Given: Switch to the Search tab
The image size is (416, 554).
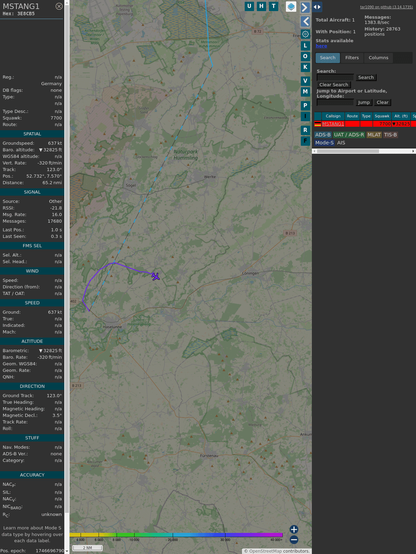Looking at the screenshot, I should pyautogui.click(x=328, y=58).
